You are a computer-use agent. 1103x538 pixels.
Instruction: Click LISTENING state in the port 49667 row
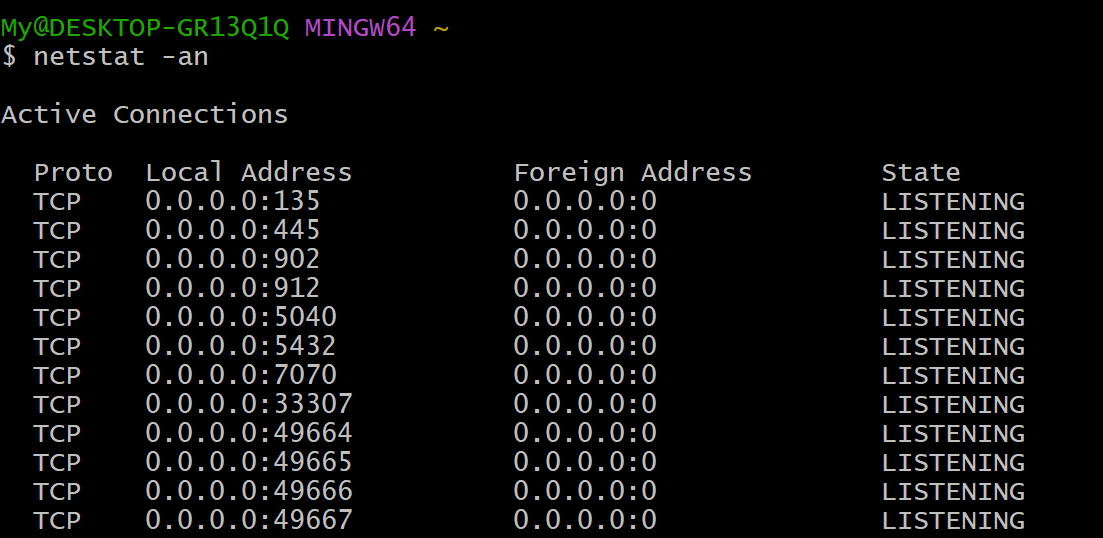pyautogui.click(x=953, y=520)
